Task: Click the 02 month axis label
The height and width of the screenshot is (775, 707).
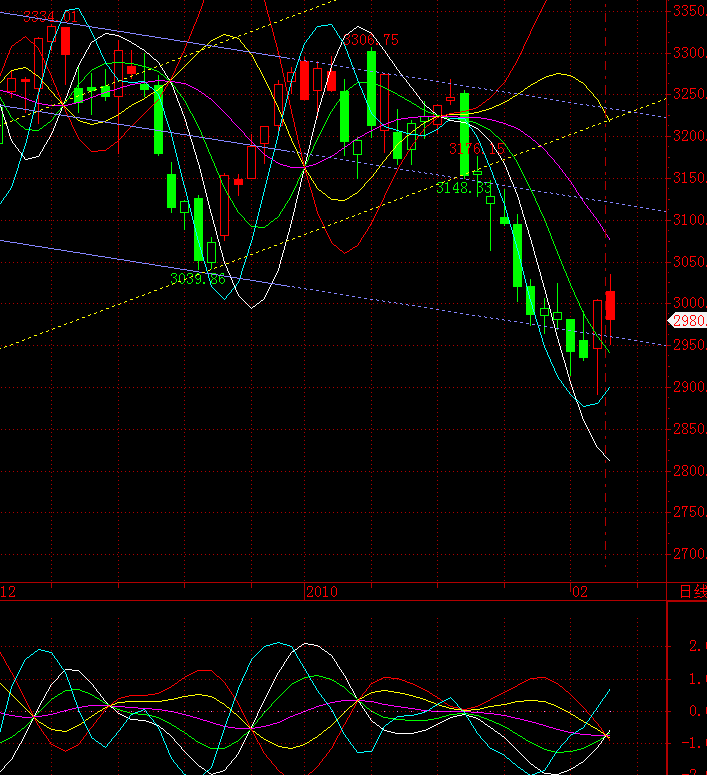Action: pyautogui.click(x=580, y=592)
